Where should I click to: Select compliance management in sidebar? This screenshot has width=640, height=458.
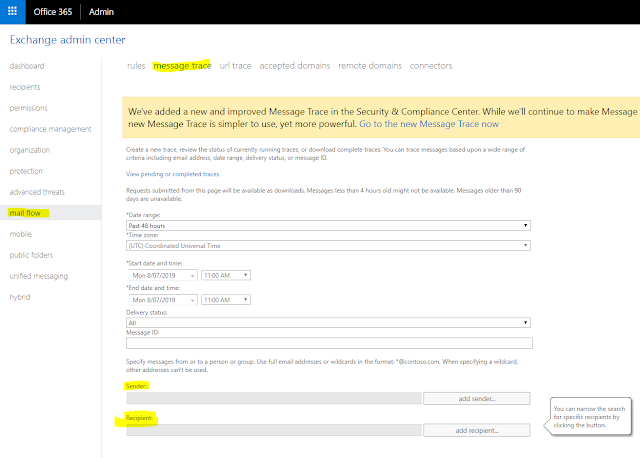[x=51, y=129]
